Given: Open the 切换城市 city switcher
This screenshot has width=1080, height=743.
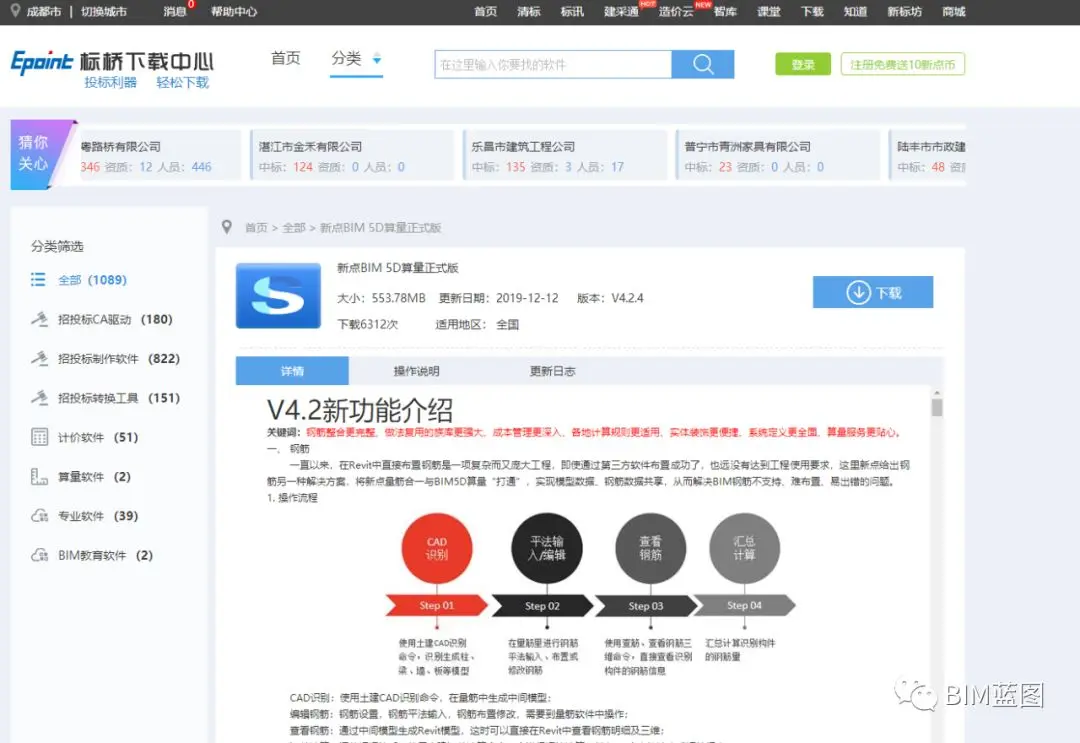Looking at the screenshot, I should tap(104, 12).
